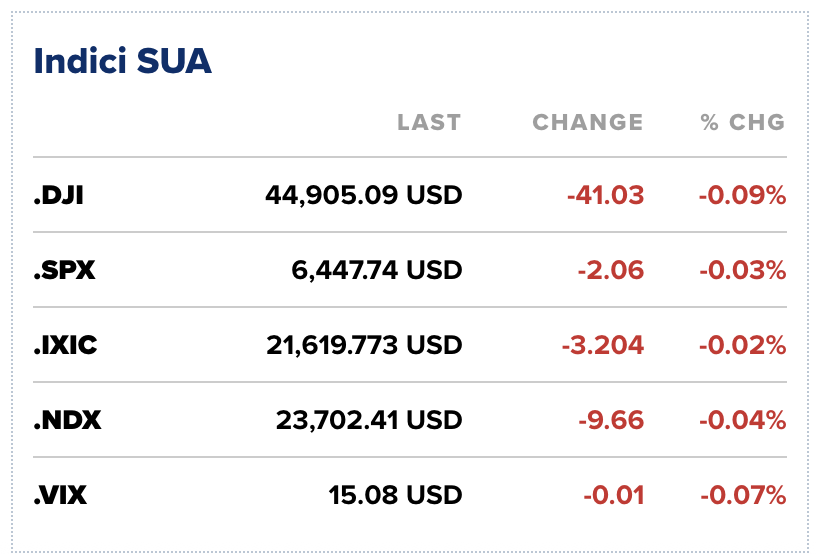Select the 21,619.773 USD last price
The width and height of the screenshot is (816, 554).
click(364, 345)
